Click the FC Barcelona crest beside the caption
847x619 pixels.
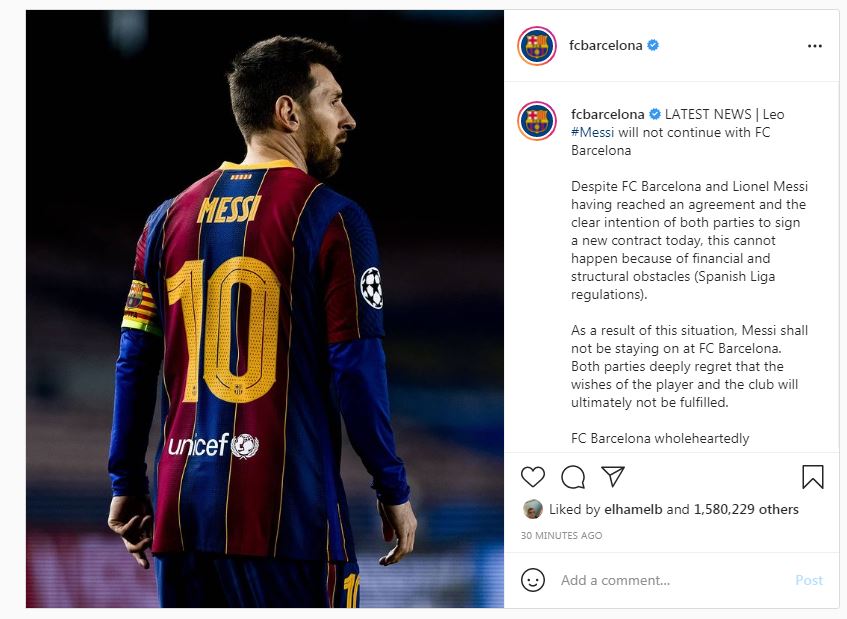pos(537,121)
